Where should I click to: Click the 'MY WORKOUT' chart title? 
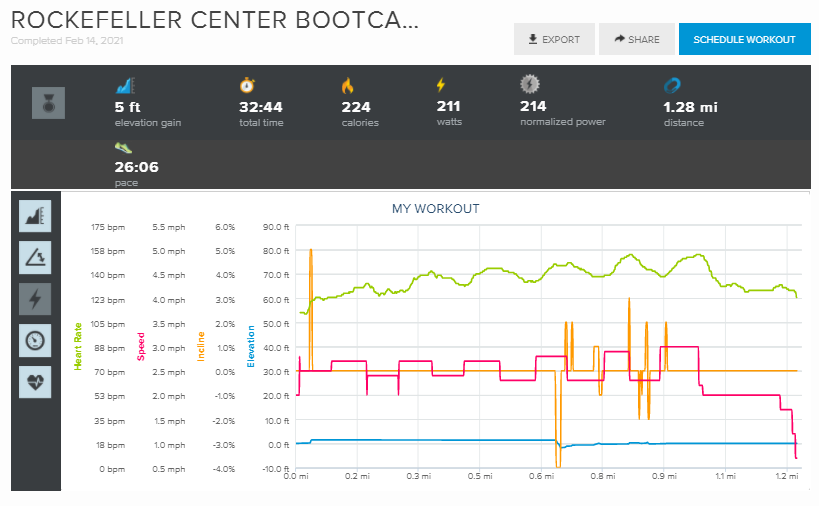436,209
